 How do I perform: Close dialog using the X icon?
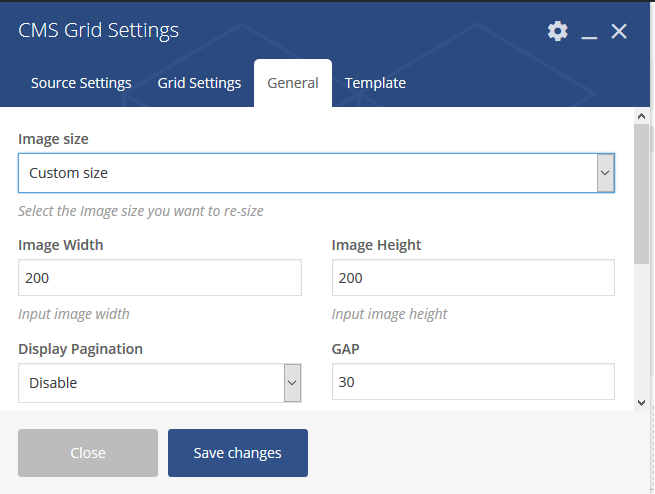coord(619,32)
